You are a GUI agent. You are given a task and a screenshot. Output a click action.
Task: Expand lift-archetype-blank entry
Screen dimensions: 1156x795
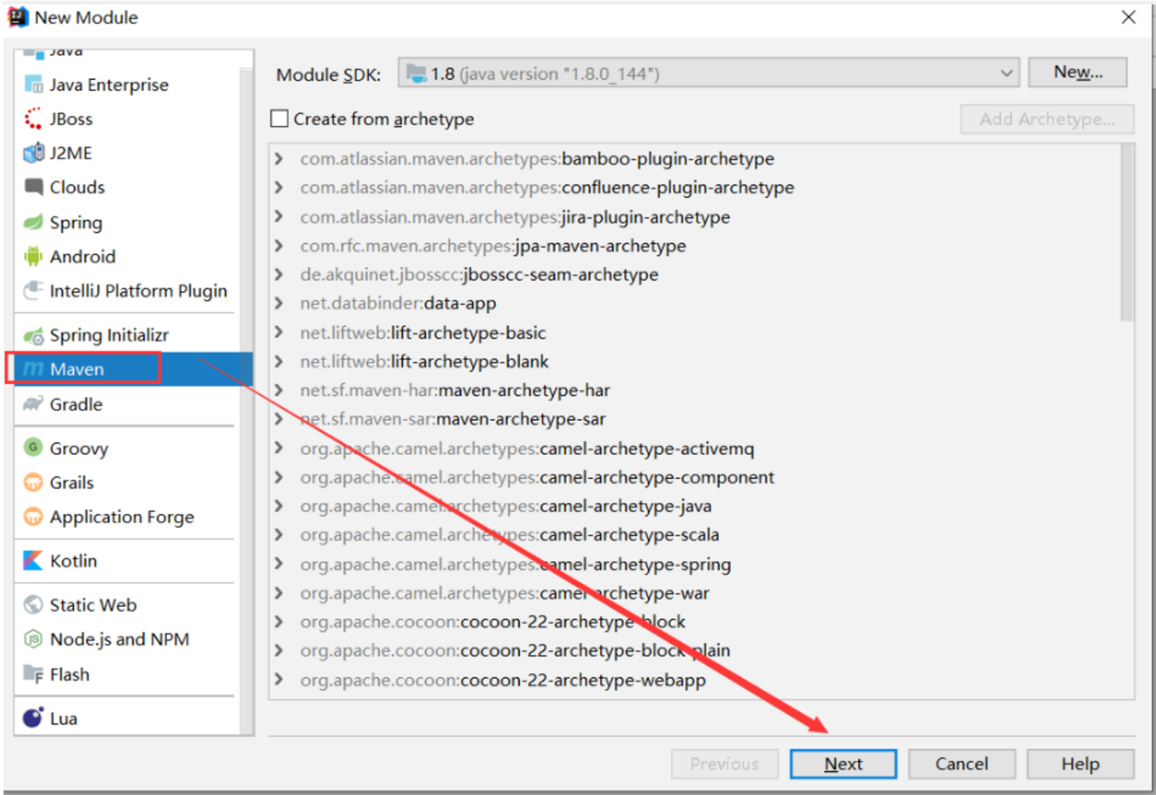point(279,361)
